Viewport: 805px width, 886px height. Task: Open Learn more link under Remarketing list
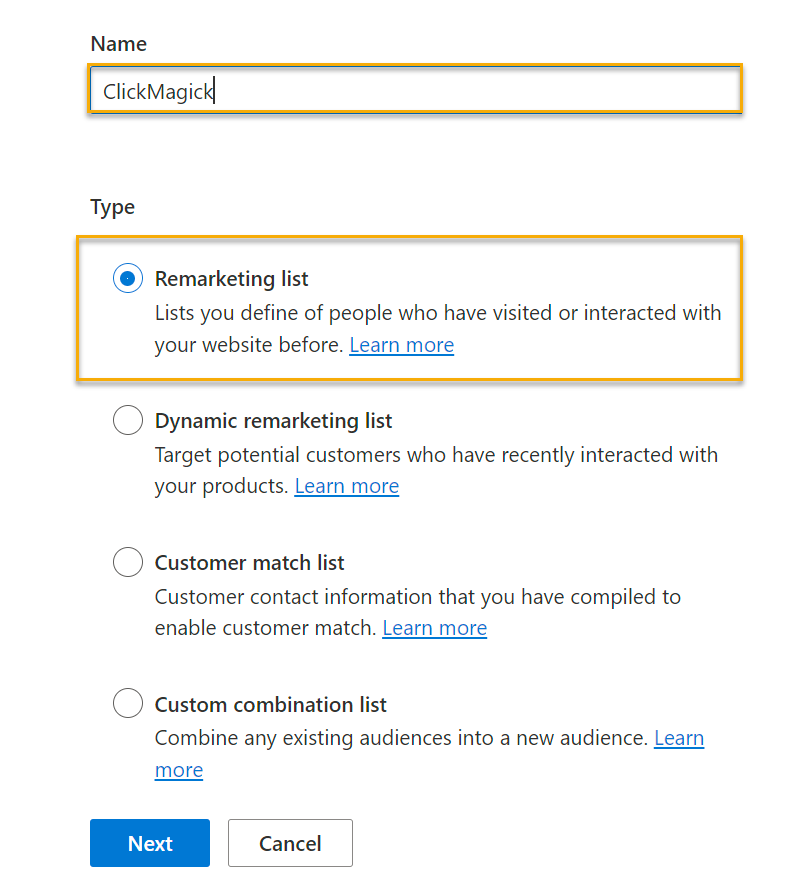coord(401,345)
